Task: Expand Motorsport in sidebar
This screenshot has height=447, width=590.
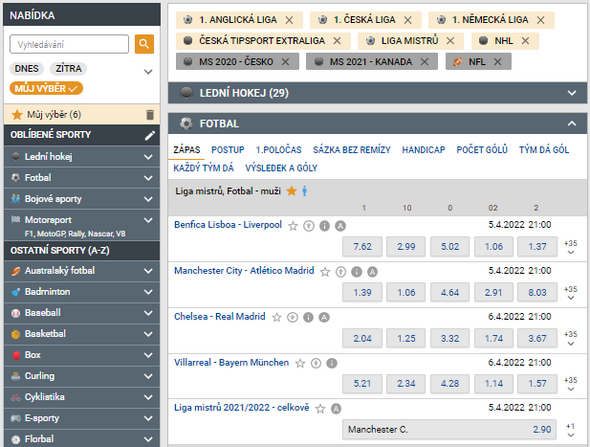Action: (82, 225)
